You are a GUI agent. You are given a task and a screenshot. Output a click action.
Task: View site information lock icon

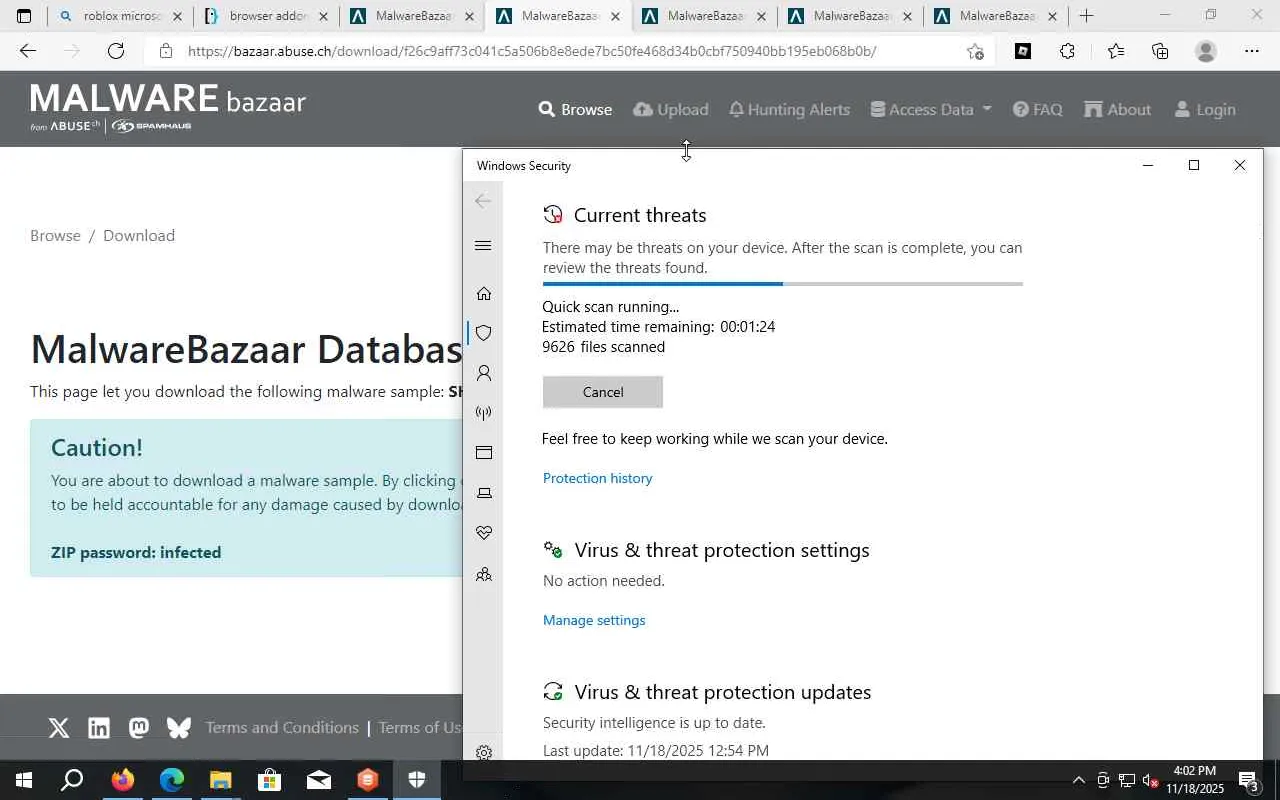(x=166, y=51)
